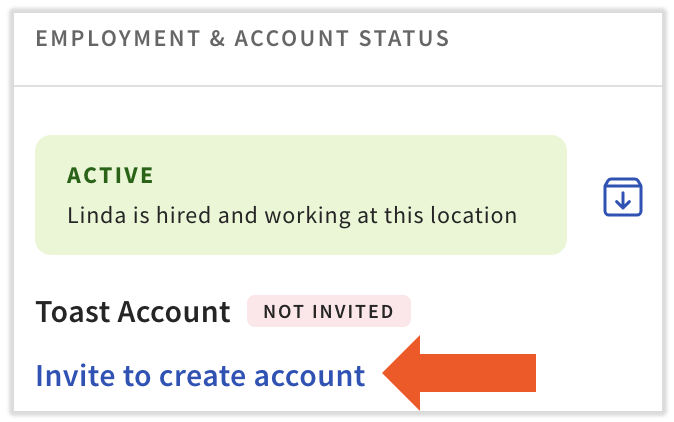Click the Toast Account label

tap(133, 312)
